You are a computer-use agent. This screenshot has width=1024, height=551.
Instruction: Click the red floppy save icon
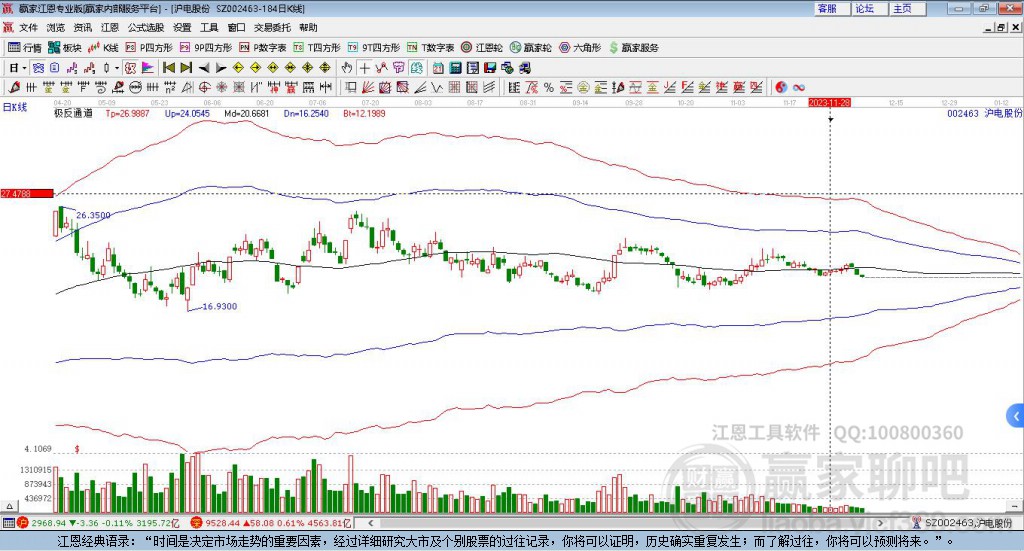pyautogui.click(x=490, y=68)
